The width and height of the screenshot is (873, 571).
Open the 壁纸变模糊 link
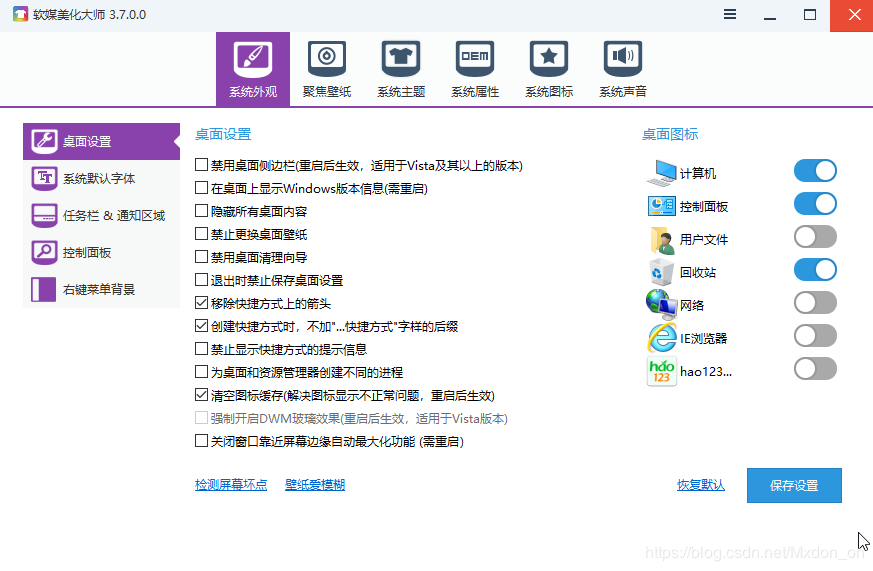click(x=315, y=485)
